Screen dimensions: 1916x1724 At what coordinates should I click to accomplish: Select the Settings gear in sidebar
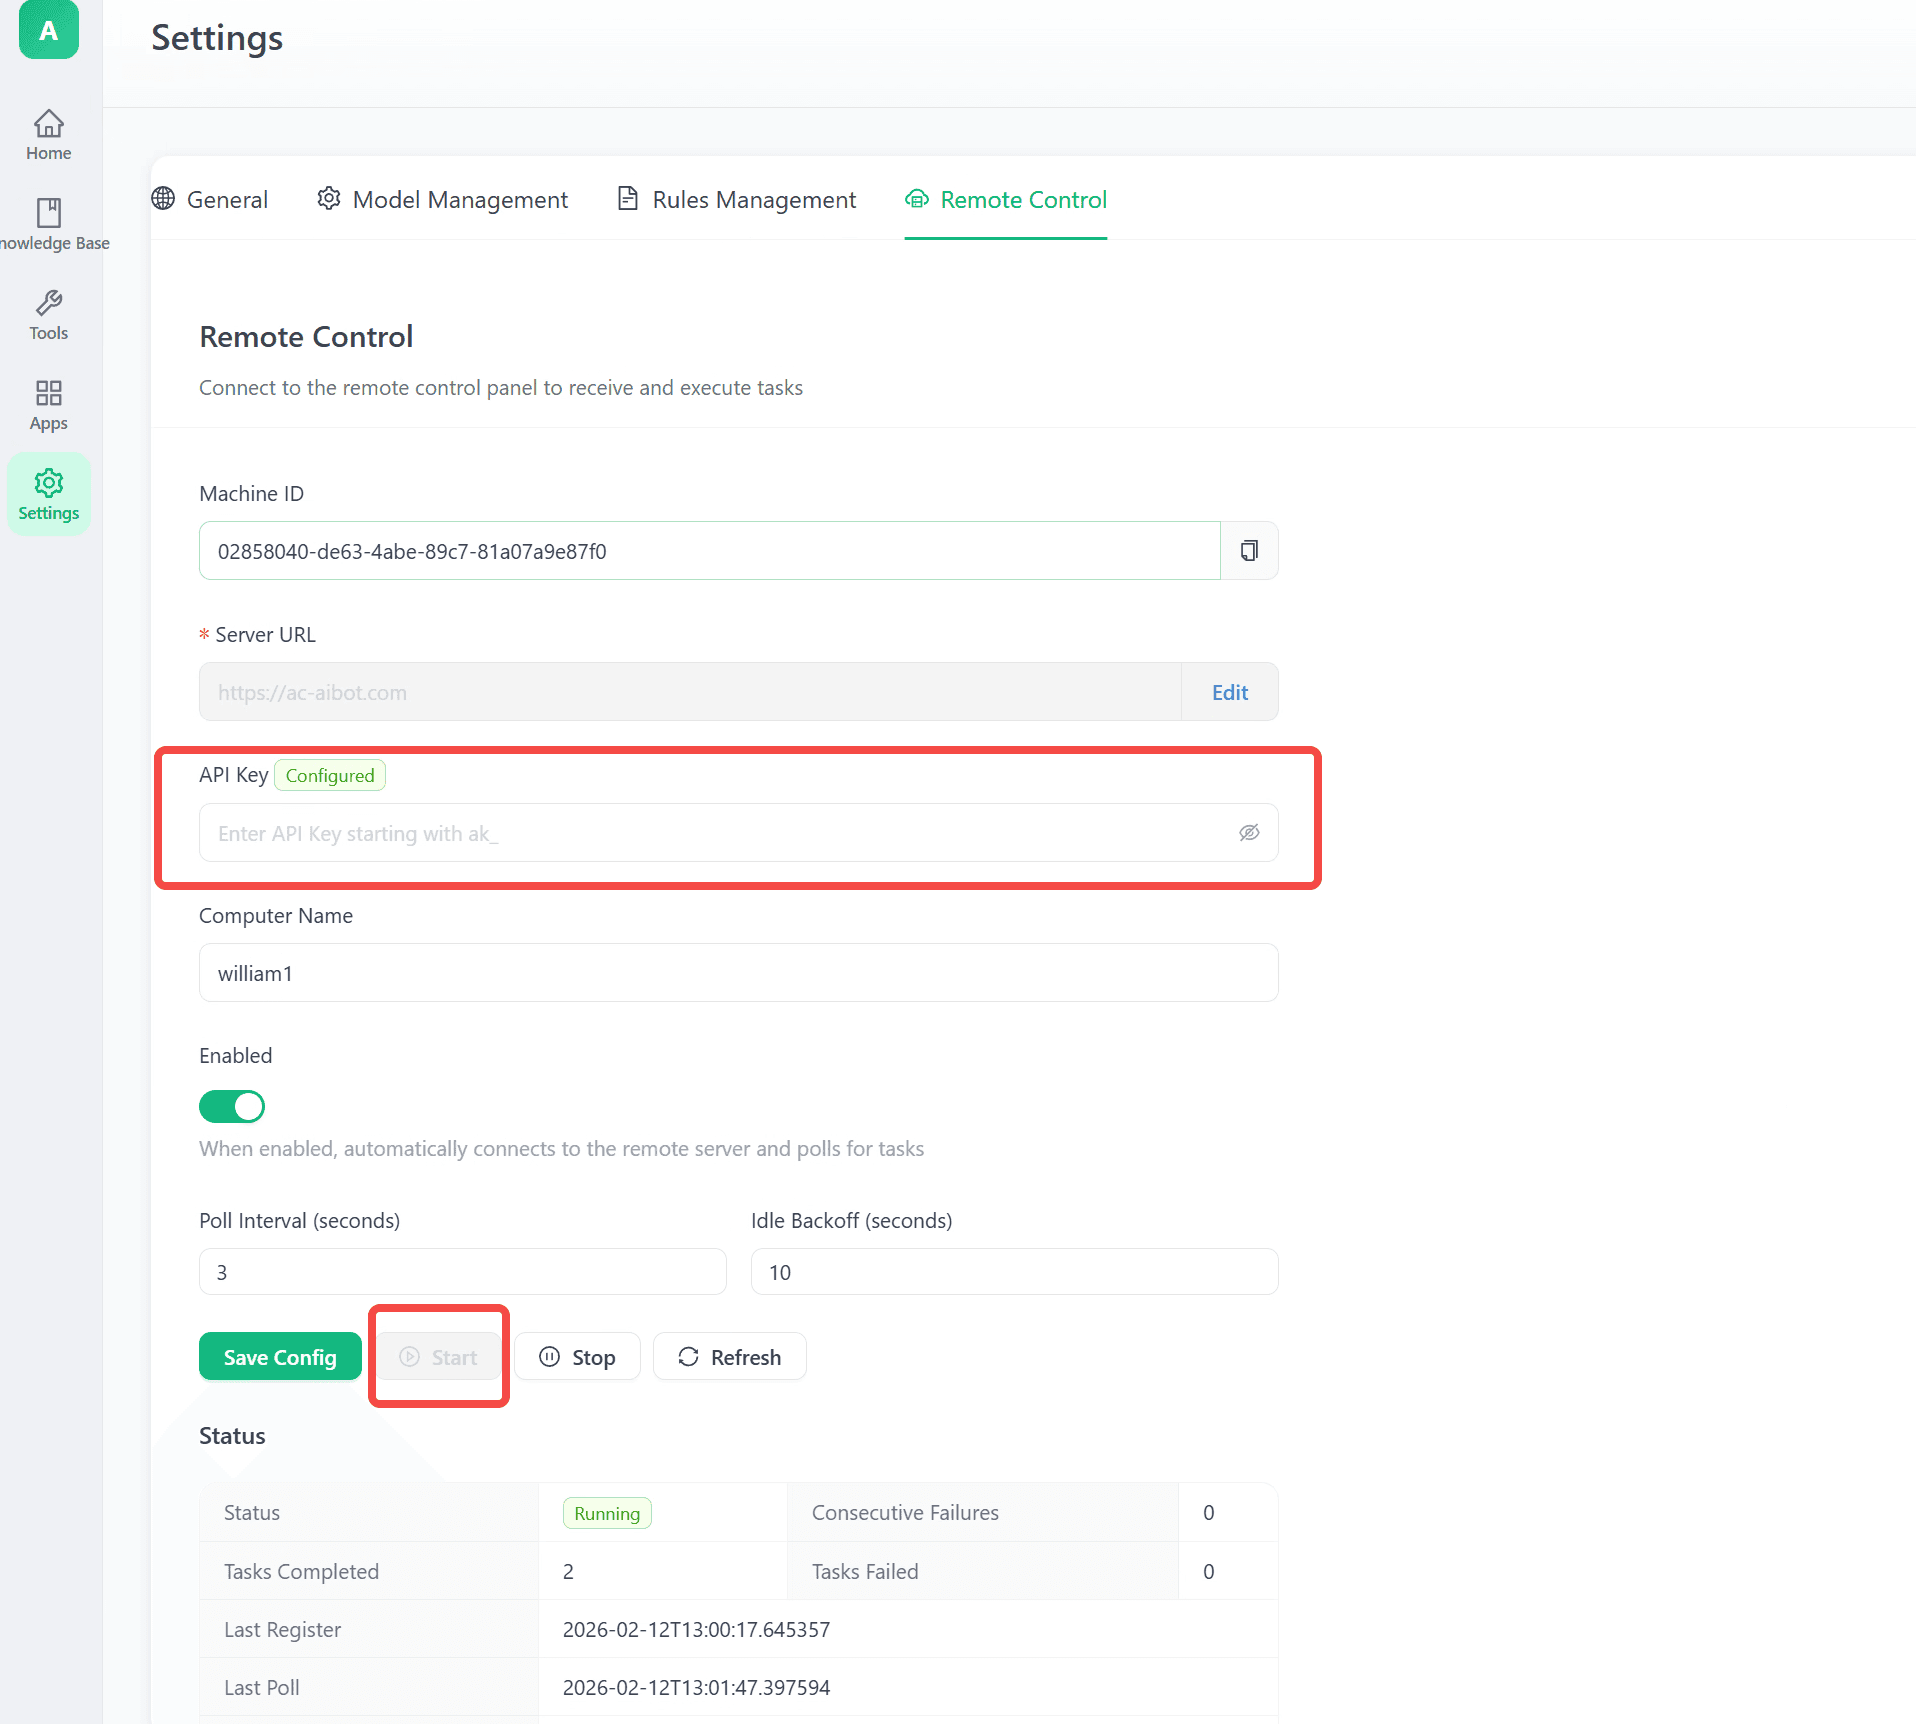coord(48,495)
